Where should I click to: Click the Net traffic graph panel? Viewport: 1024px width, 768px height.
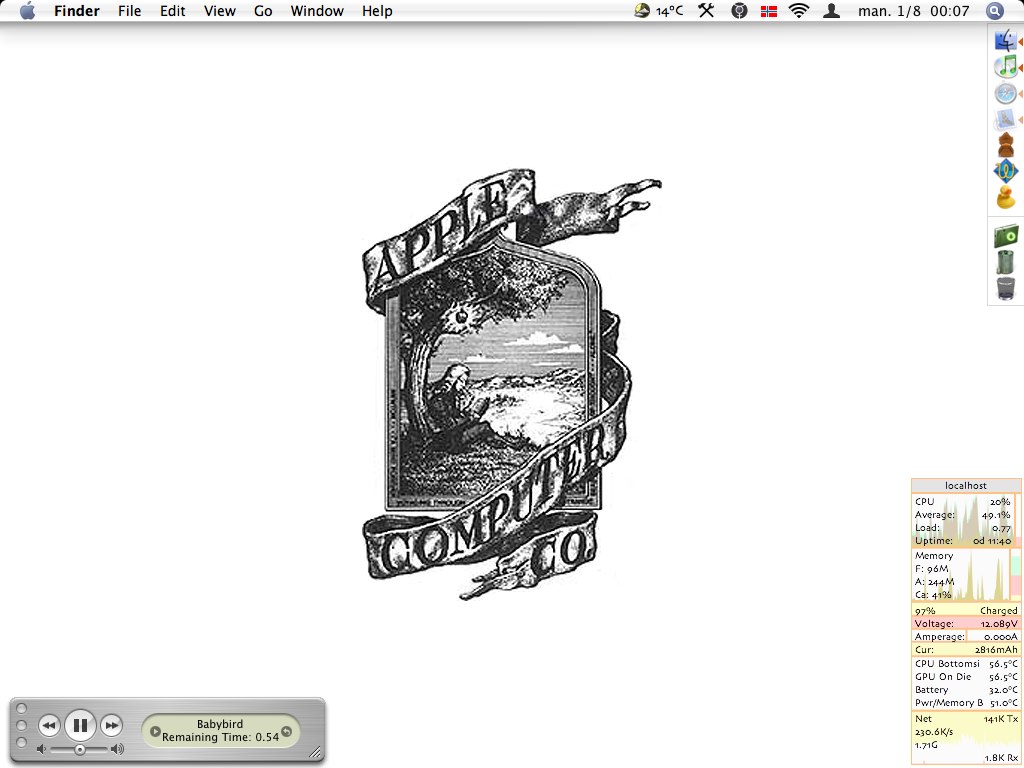(x=966, y=739)
